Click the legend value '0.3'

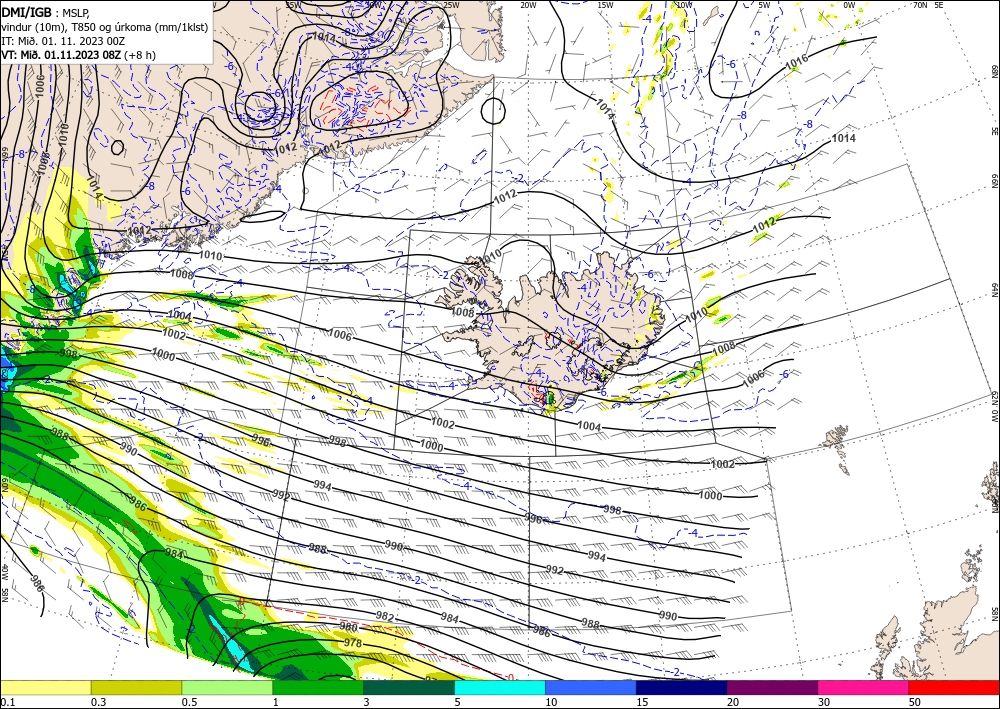98,702
